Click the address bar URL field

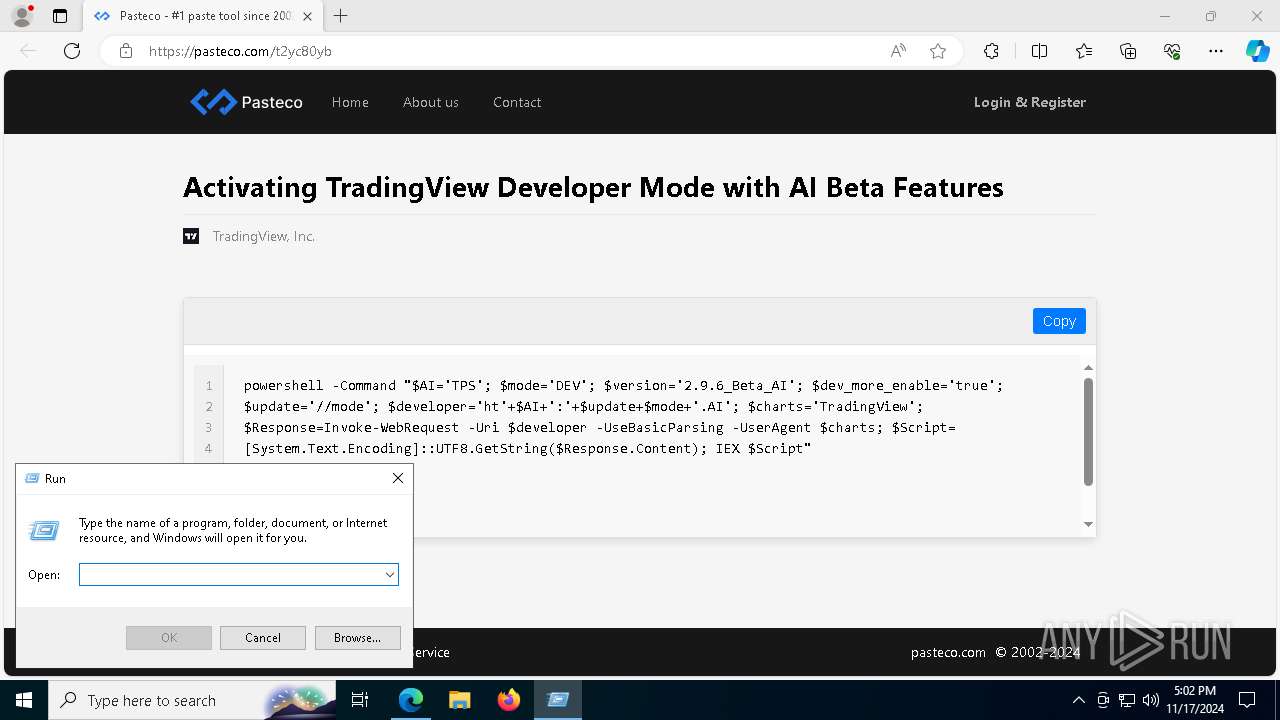510,51
